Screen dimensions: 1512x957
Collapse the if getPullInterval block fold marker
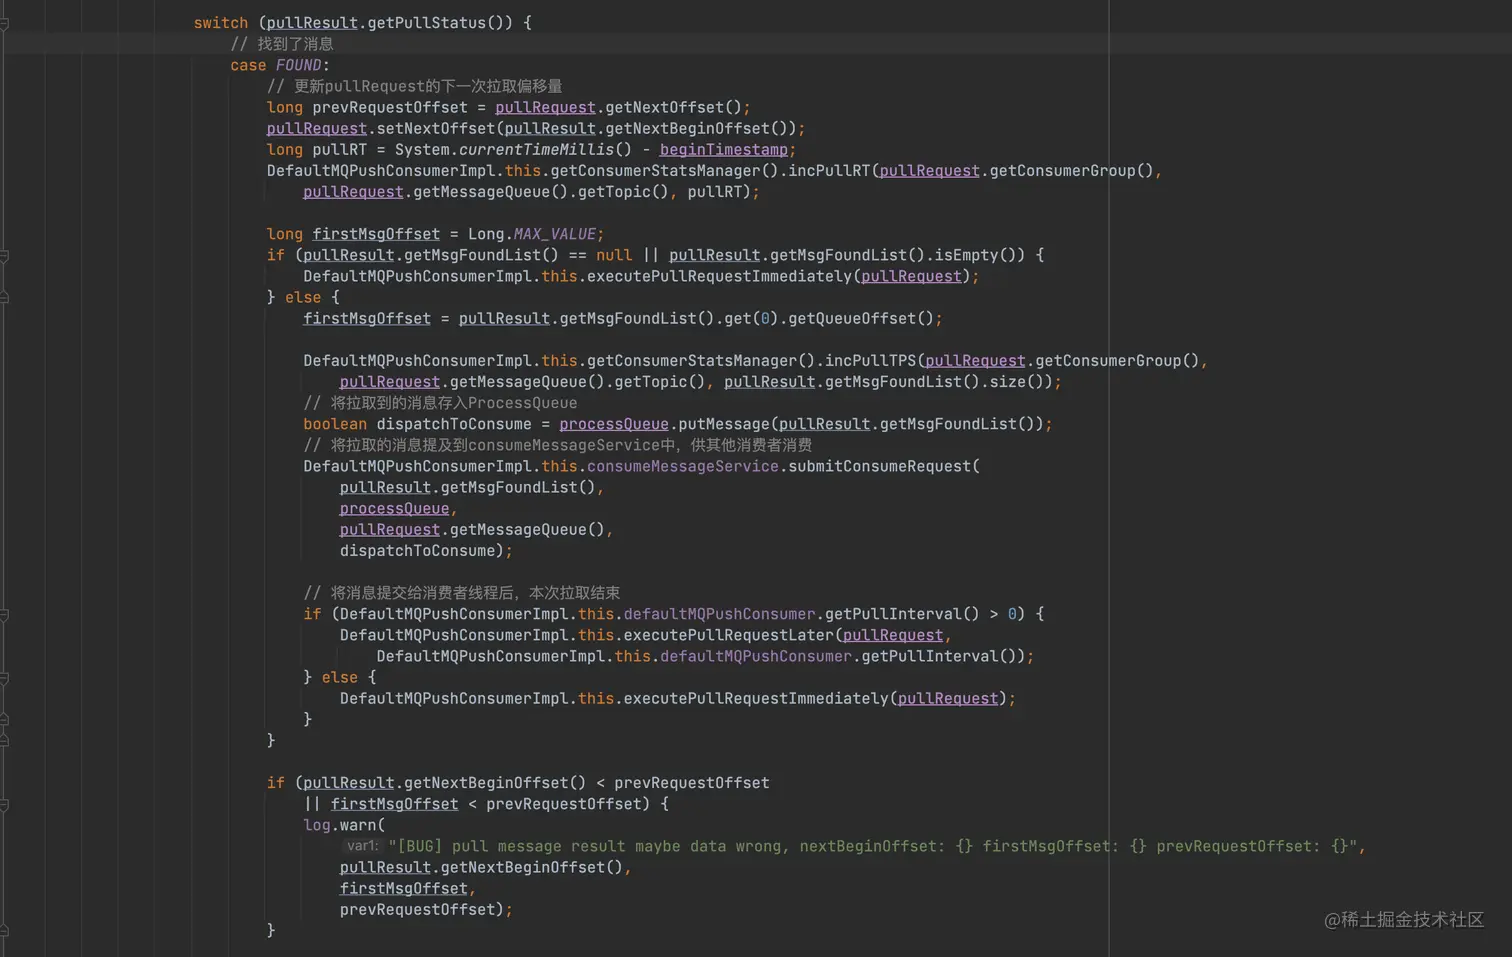[x=4, y=615]
